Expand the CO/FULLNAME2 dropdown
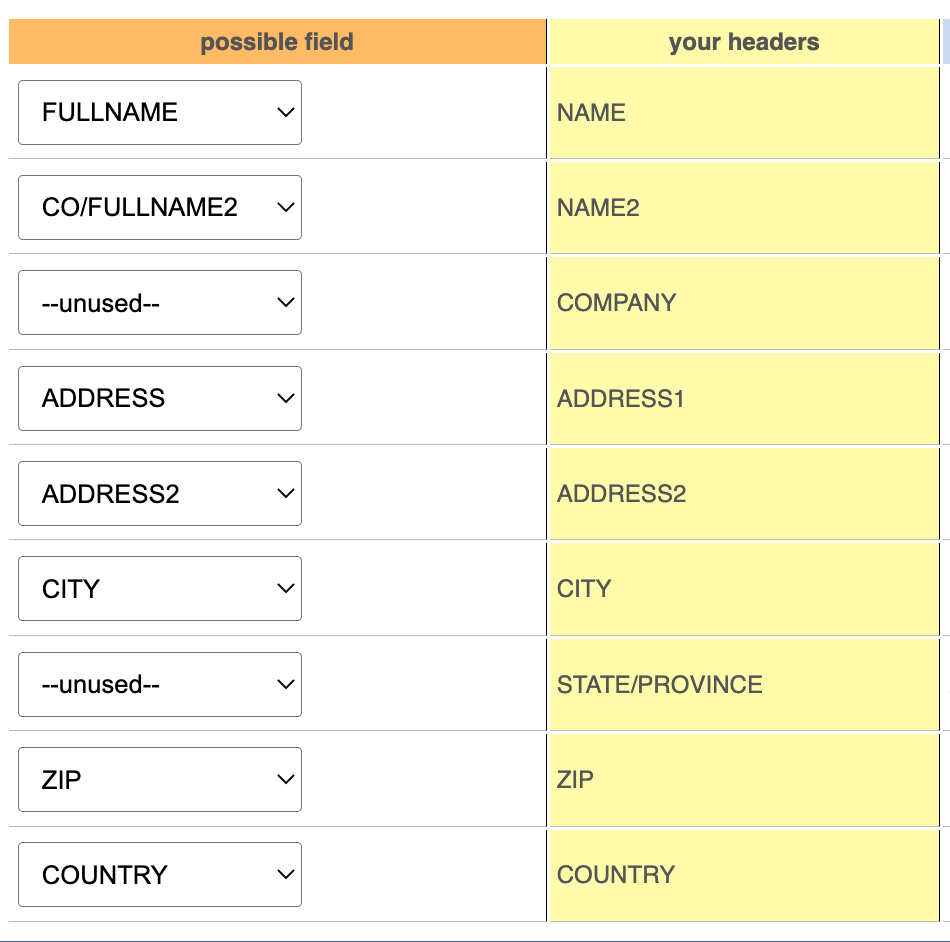Screen dimensions: 950x942 coord(160,207)
